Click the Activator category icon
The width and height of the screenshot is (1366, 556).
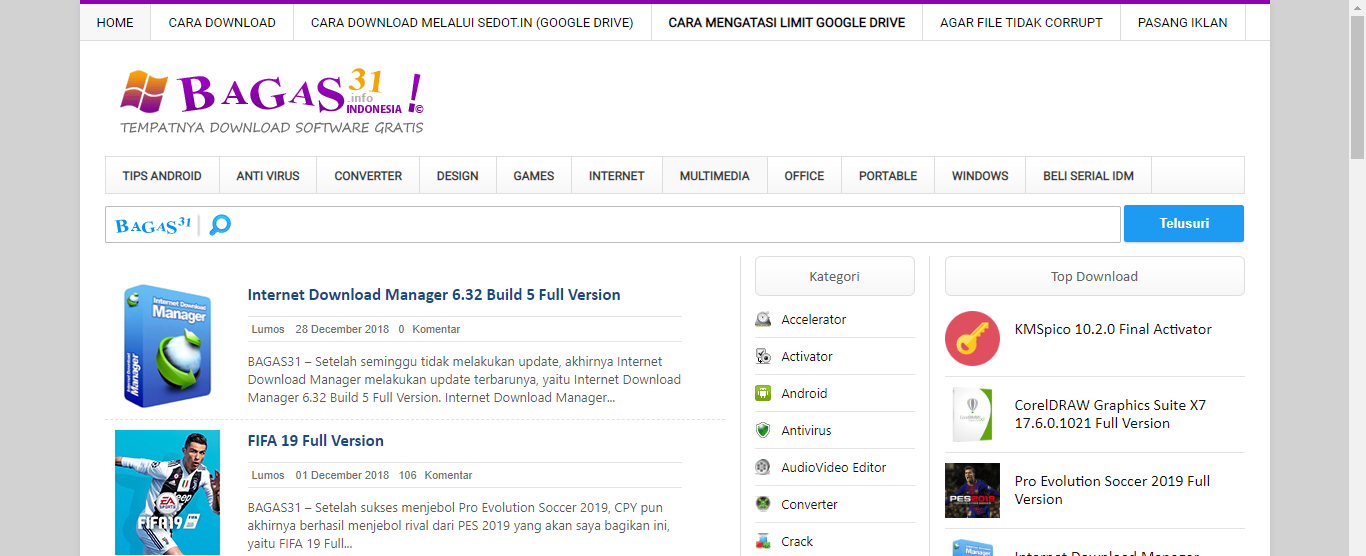point(763,356)
